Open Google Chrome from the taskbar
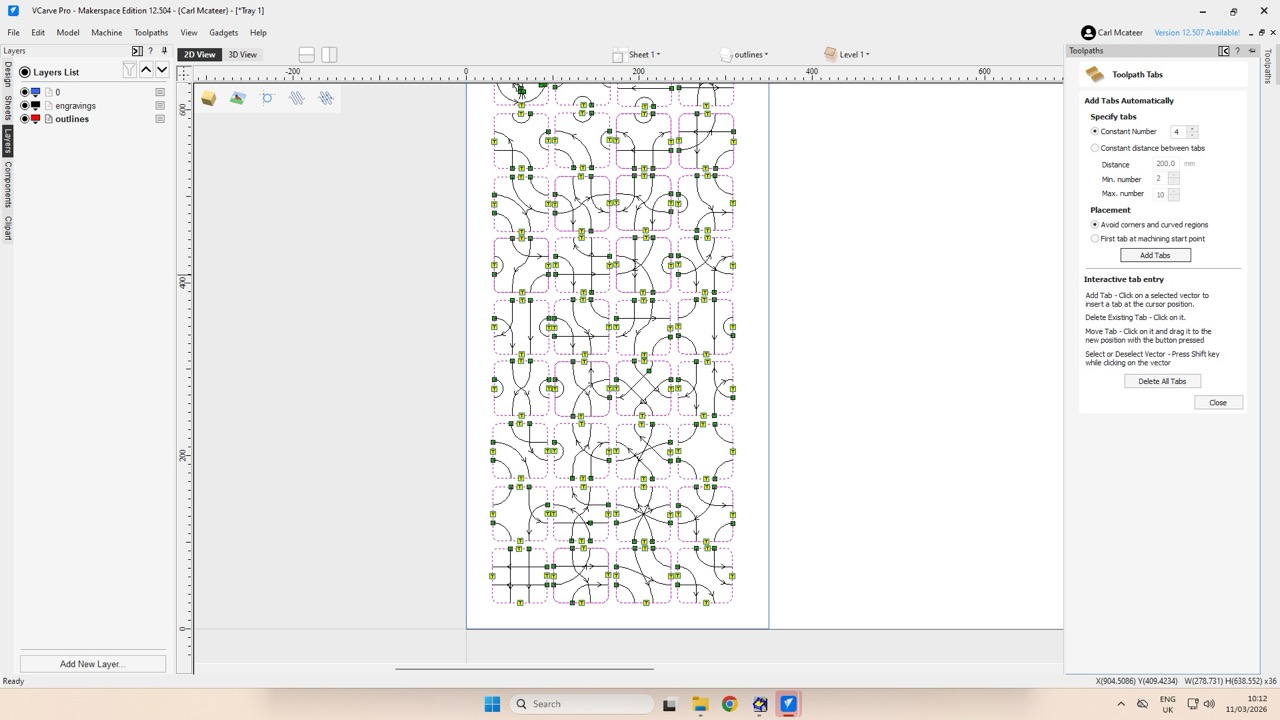Viewport: 1280px width, 720px height. [729, 704]
